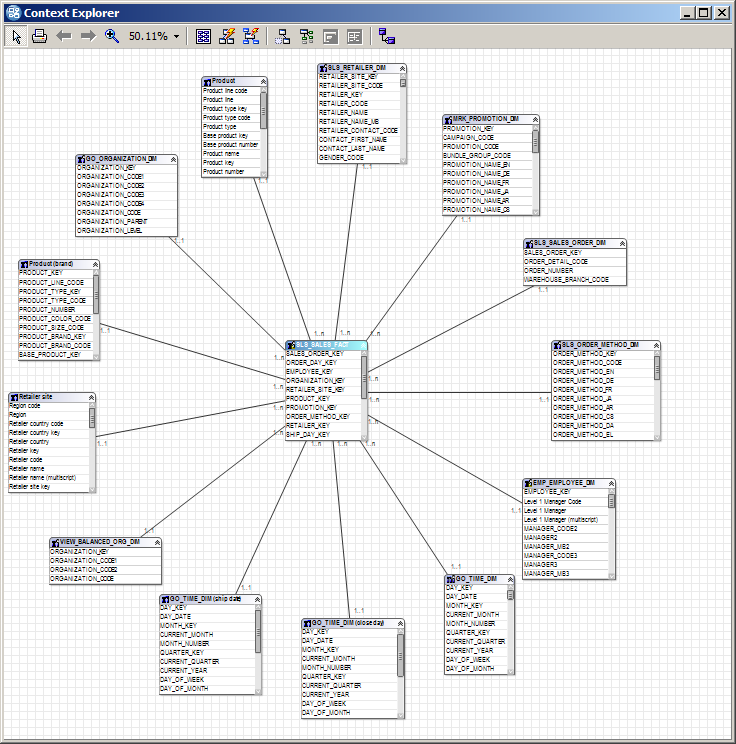Click the dotted-box hierarchy icon

tap(283, 37)
